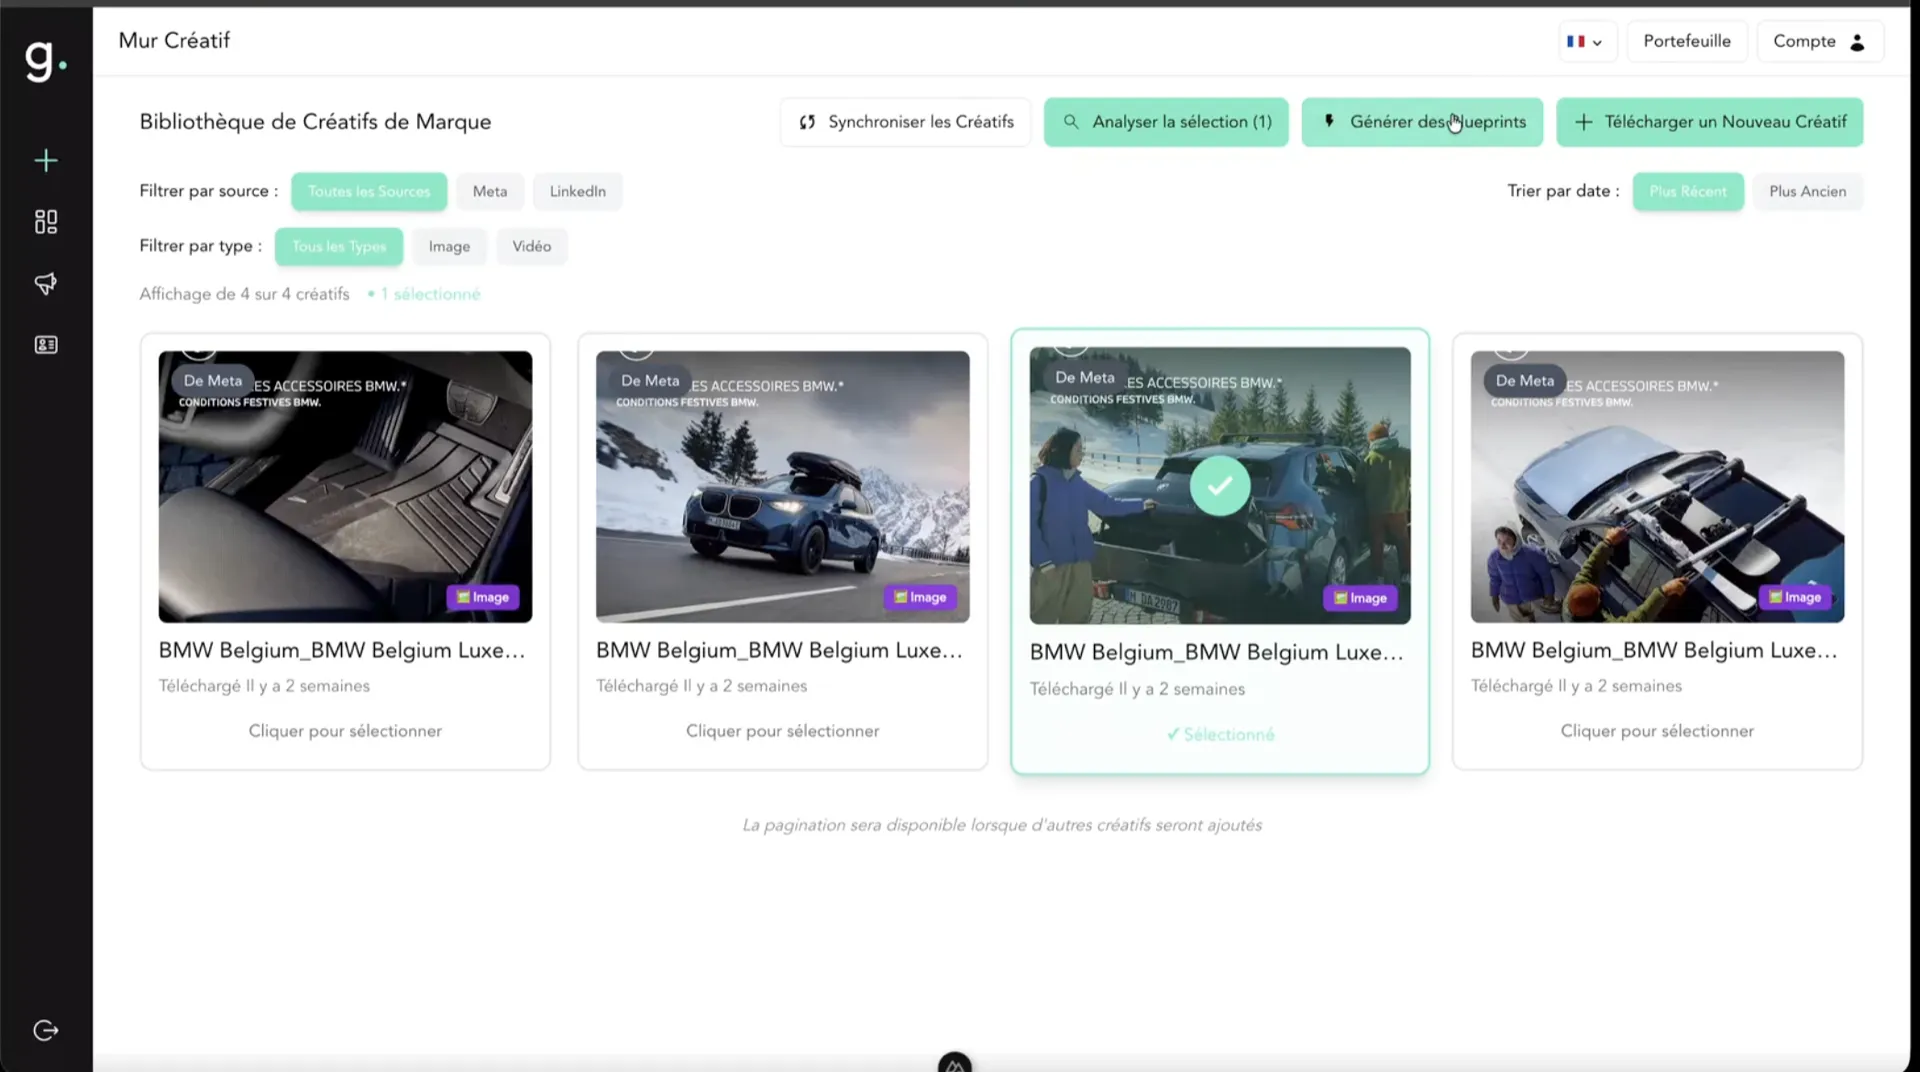Sort by Plus Récent
The image size is (1920, 1072).
click(x=1688, y=192)
